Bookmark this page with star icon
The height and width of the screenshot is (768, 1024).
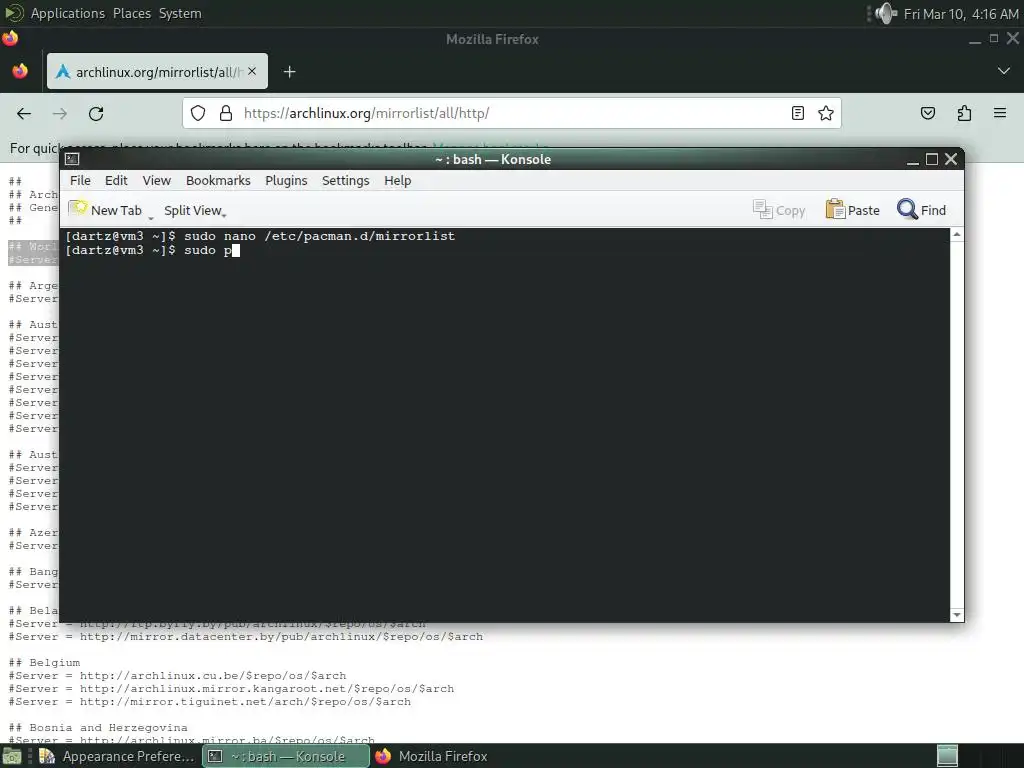point(825,113)
